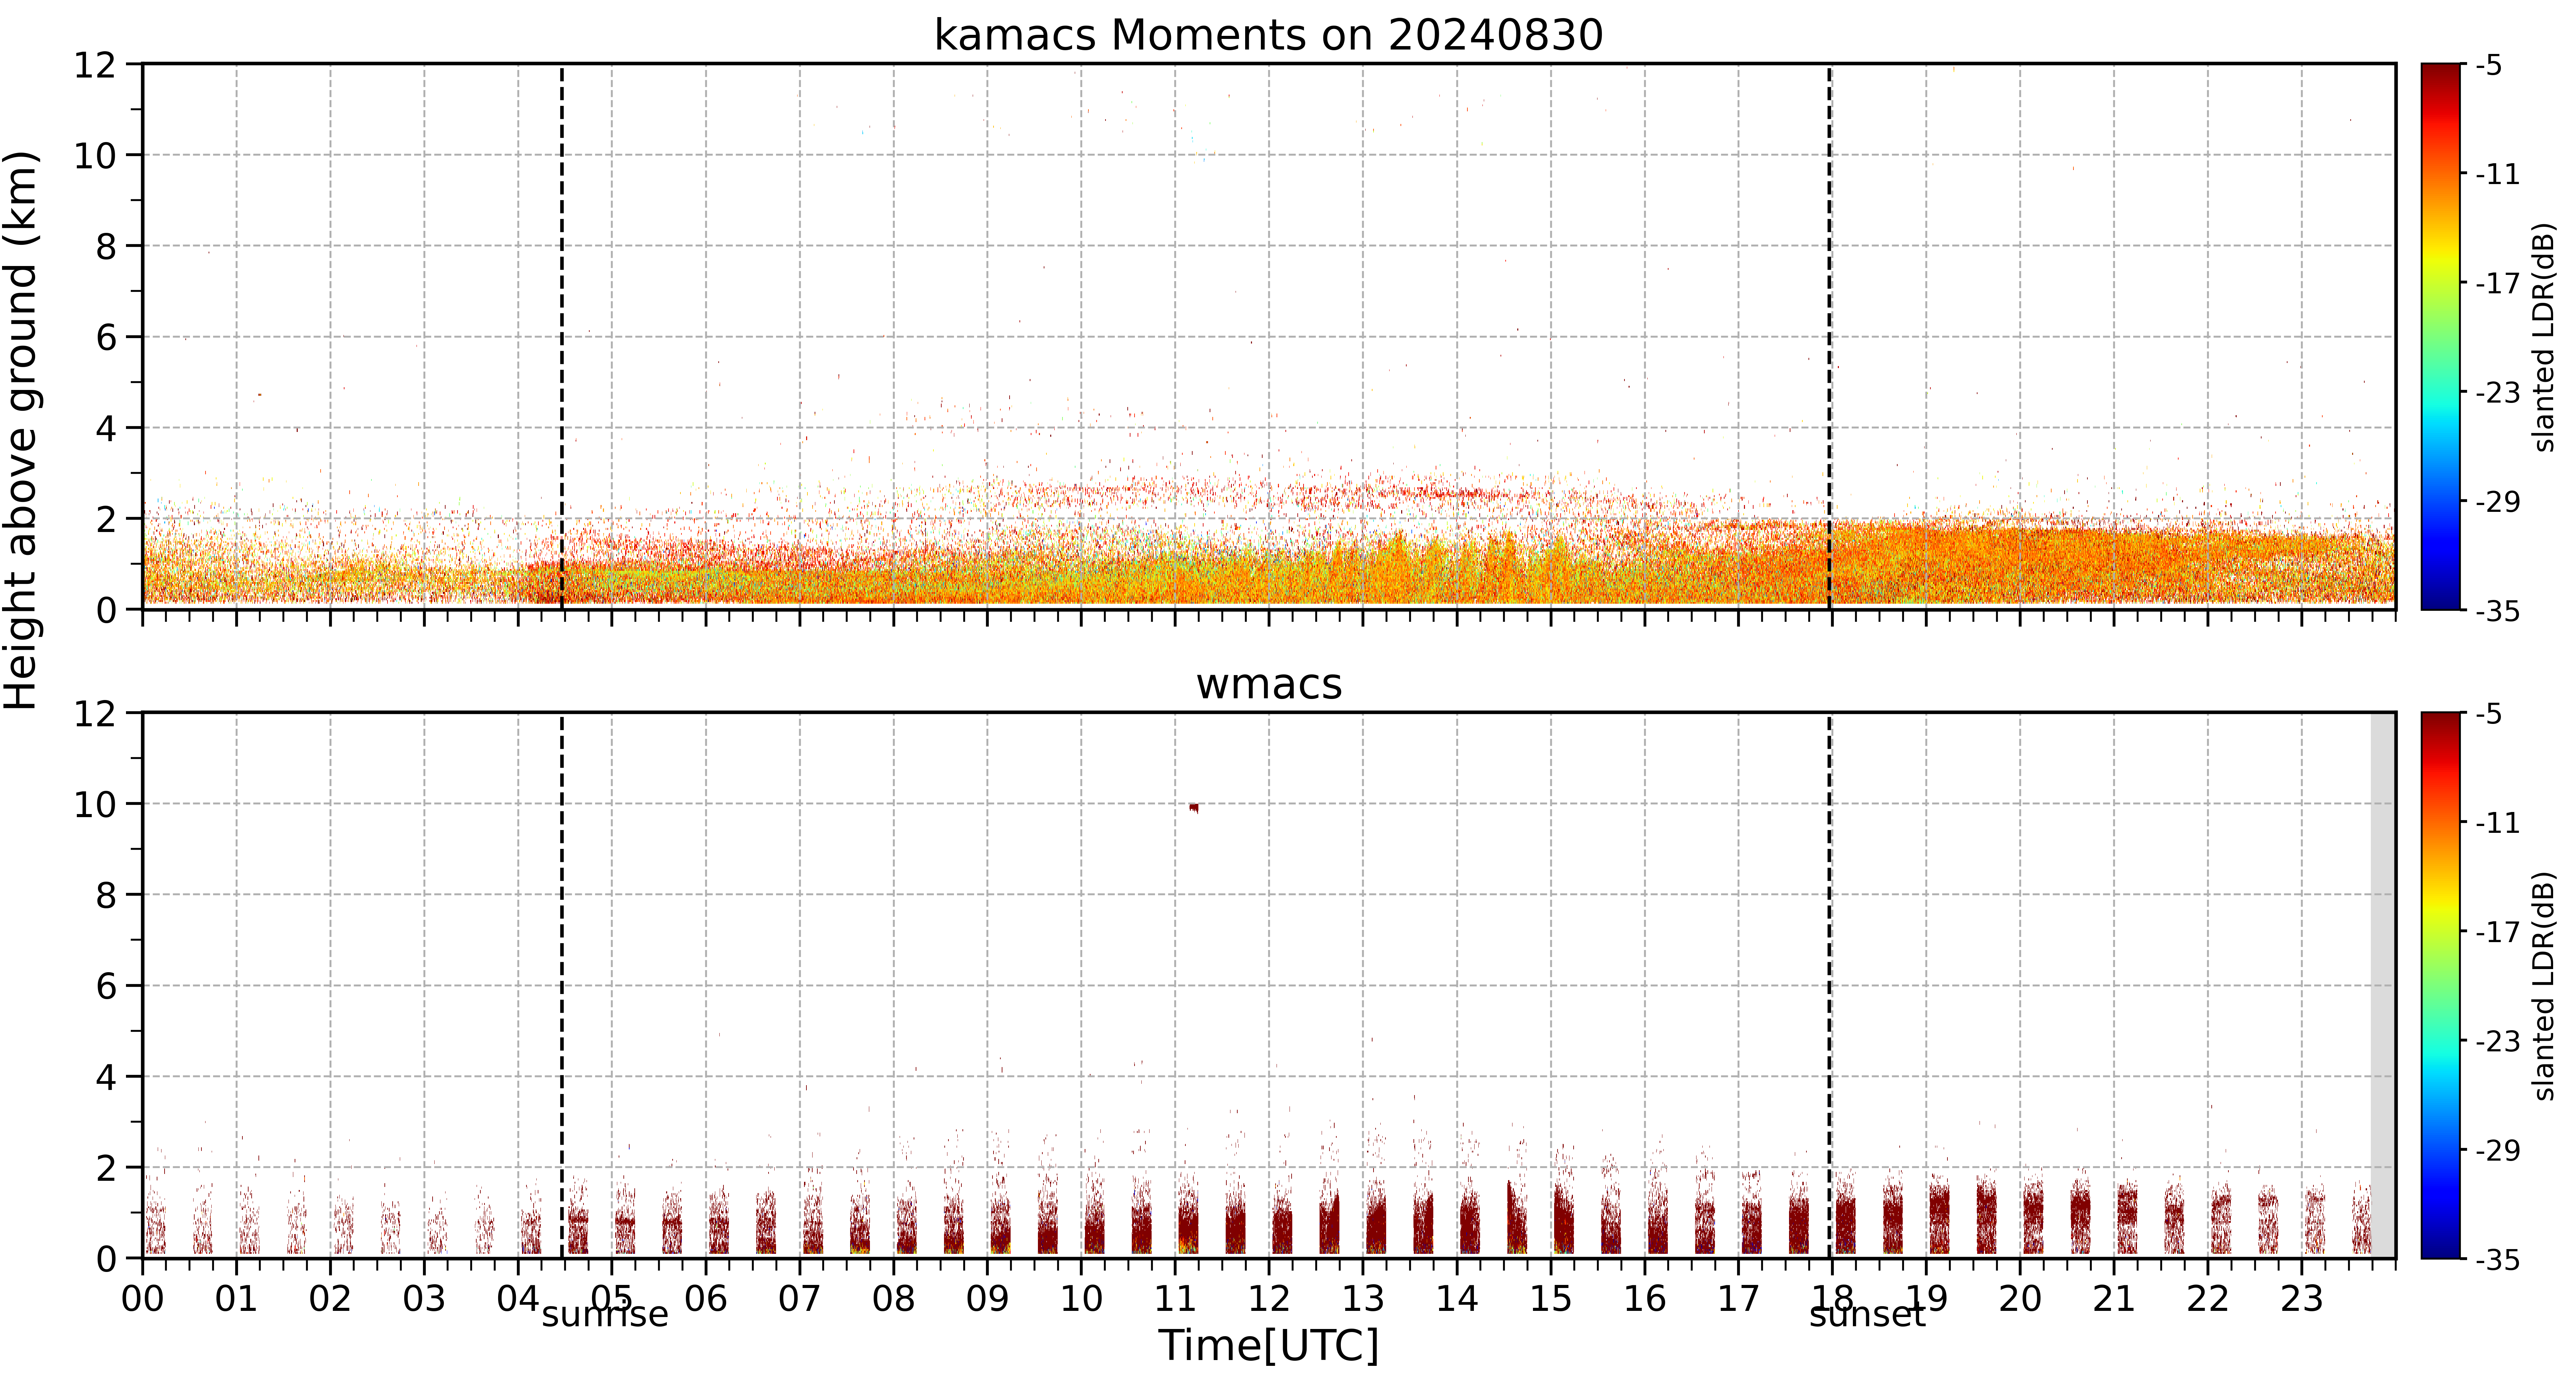Click the "Time[UTC]" x-axis label

pos(1268,1346)
